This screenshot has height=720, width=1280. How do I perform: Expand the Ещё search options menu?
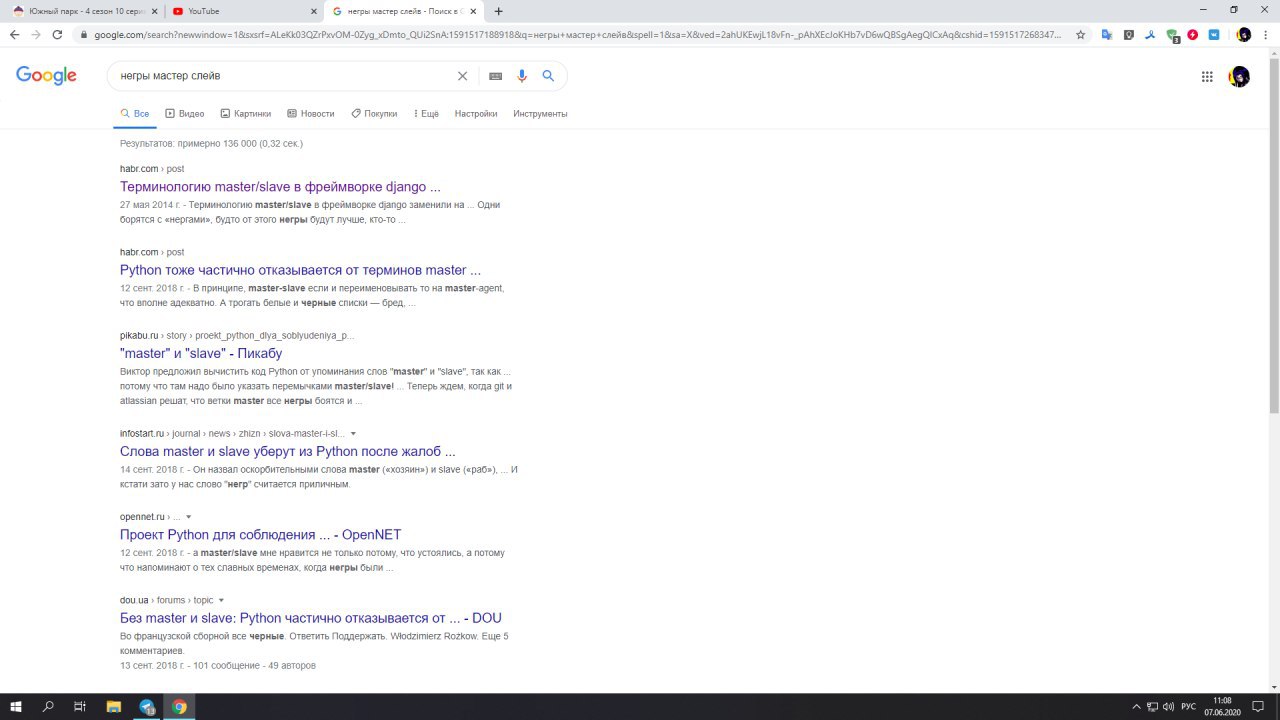coord(425,114)
